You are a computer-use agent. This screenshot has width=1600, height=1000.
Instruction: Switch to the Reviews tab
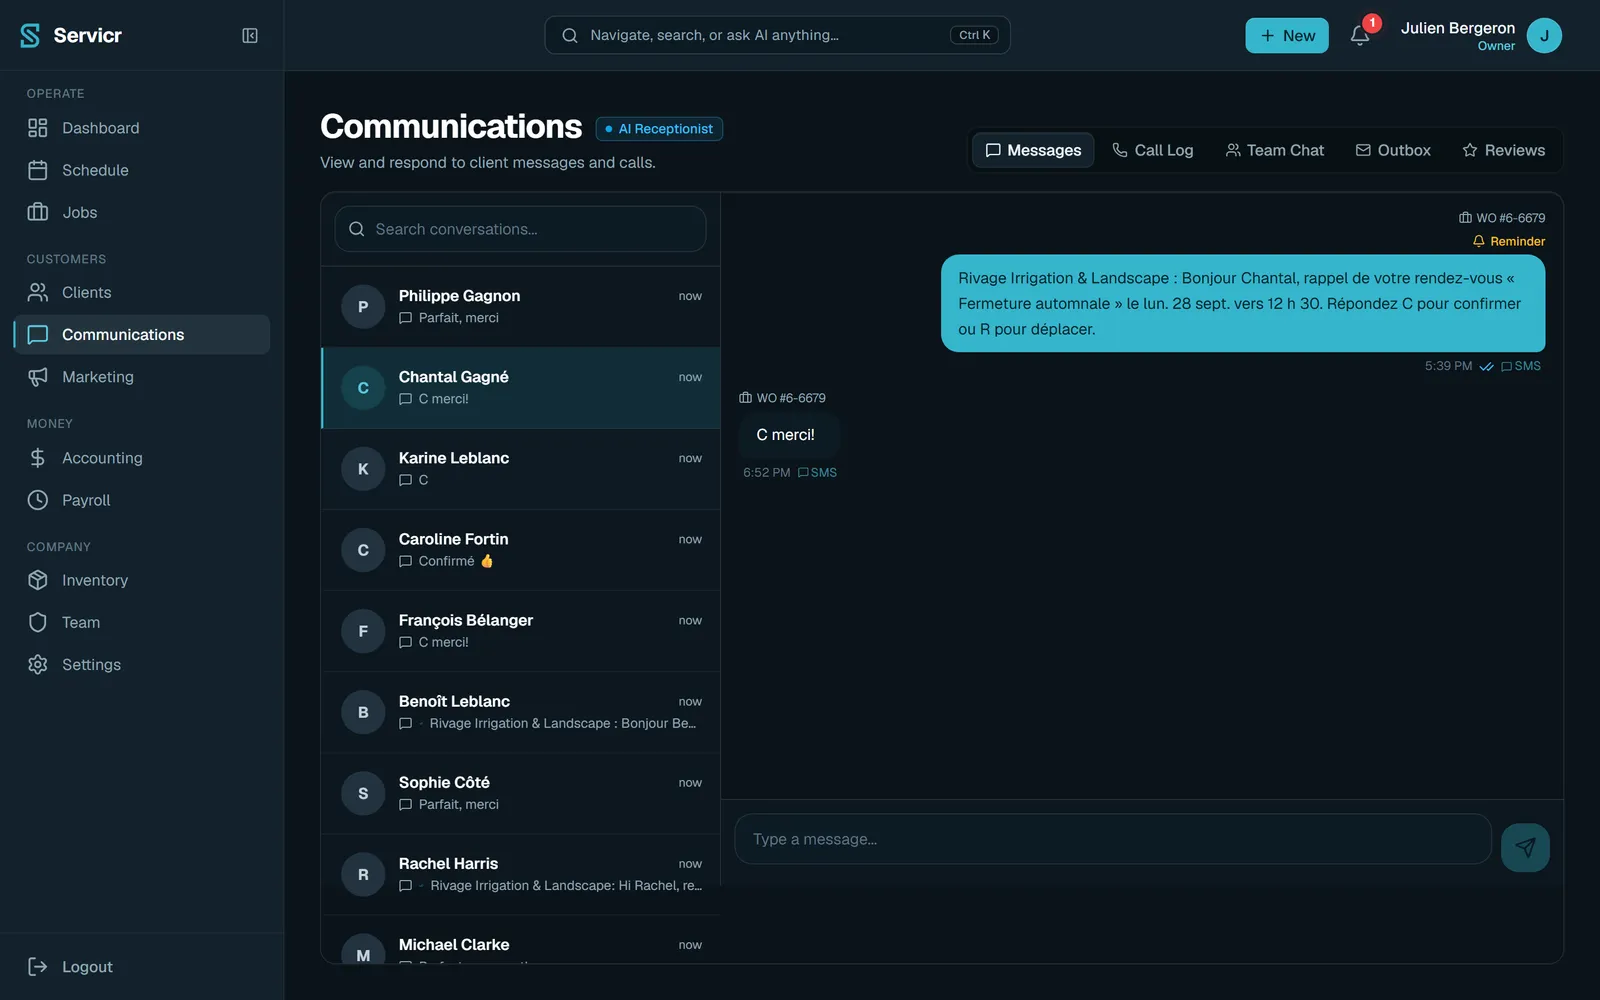pos(1503,150)
